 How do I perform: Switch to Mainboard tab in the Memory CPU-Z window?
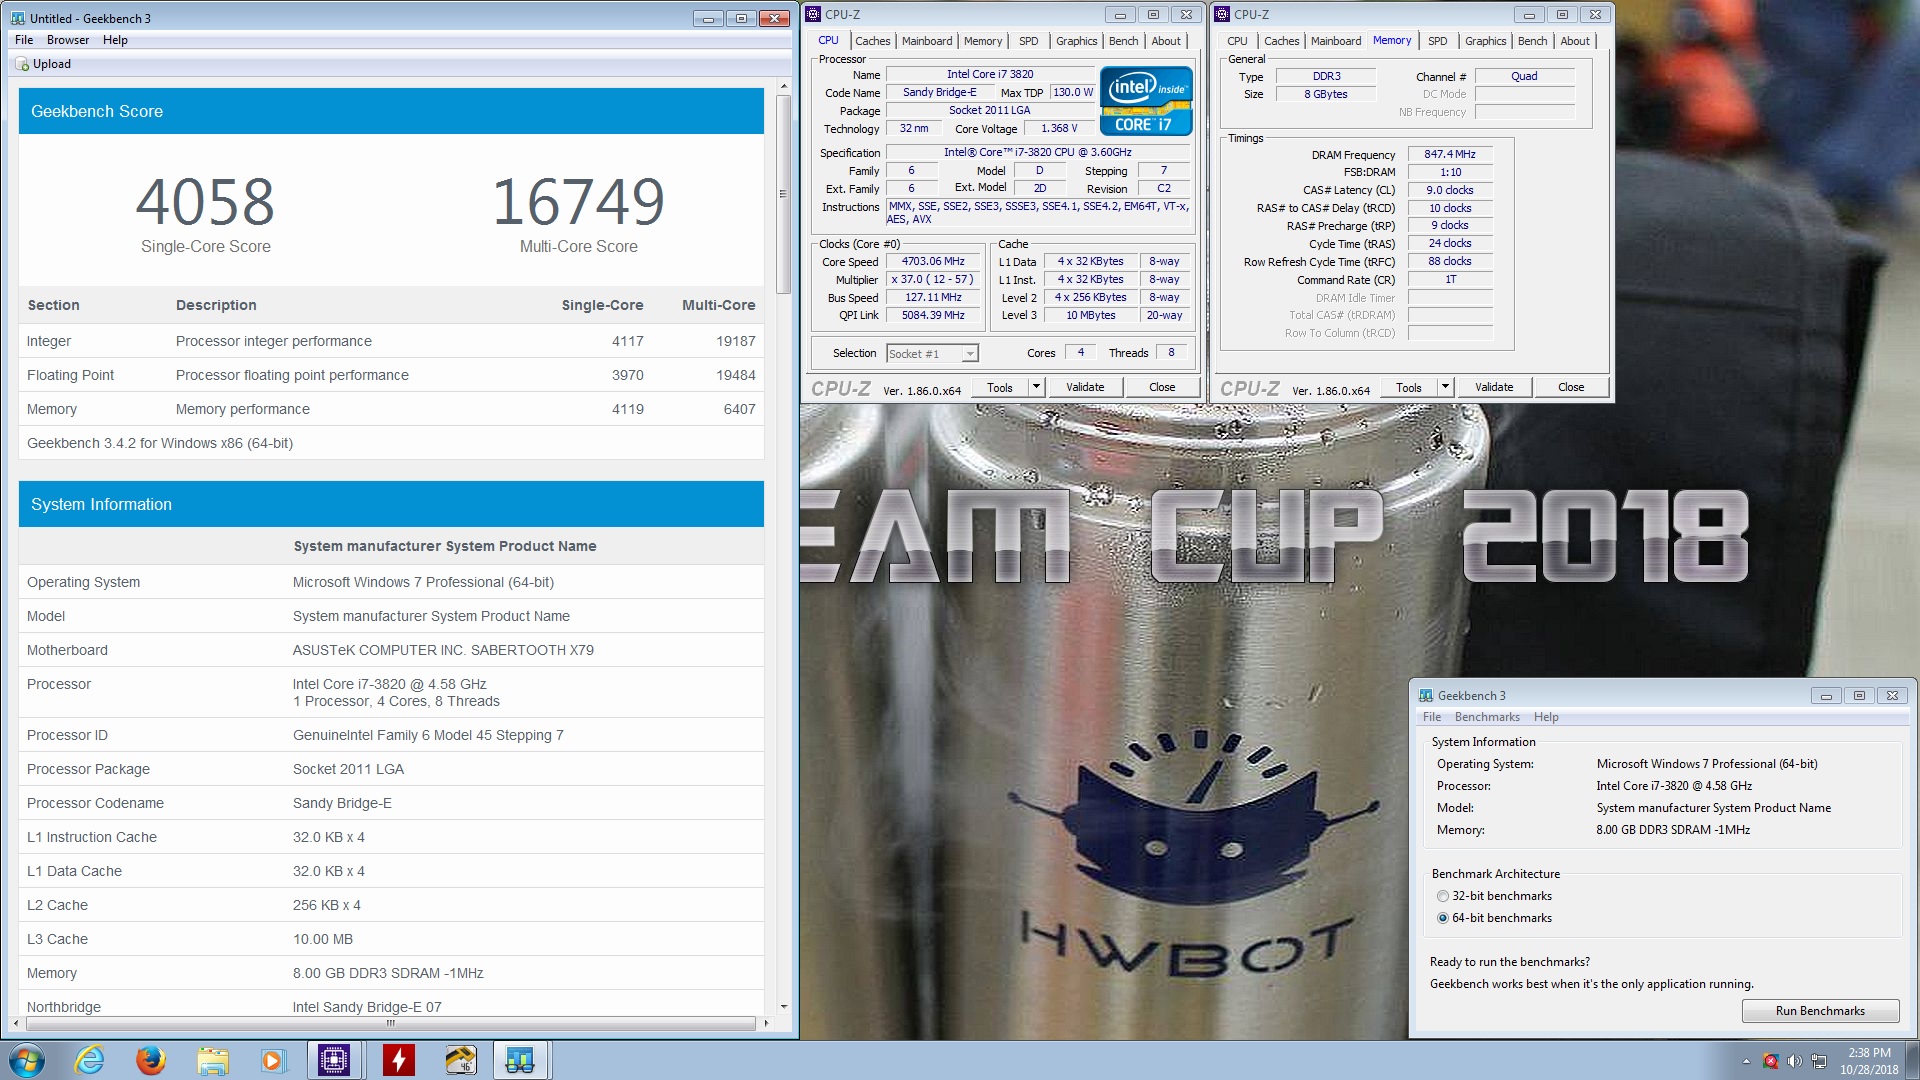click(1336, 41)
